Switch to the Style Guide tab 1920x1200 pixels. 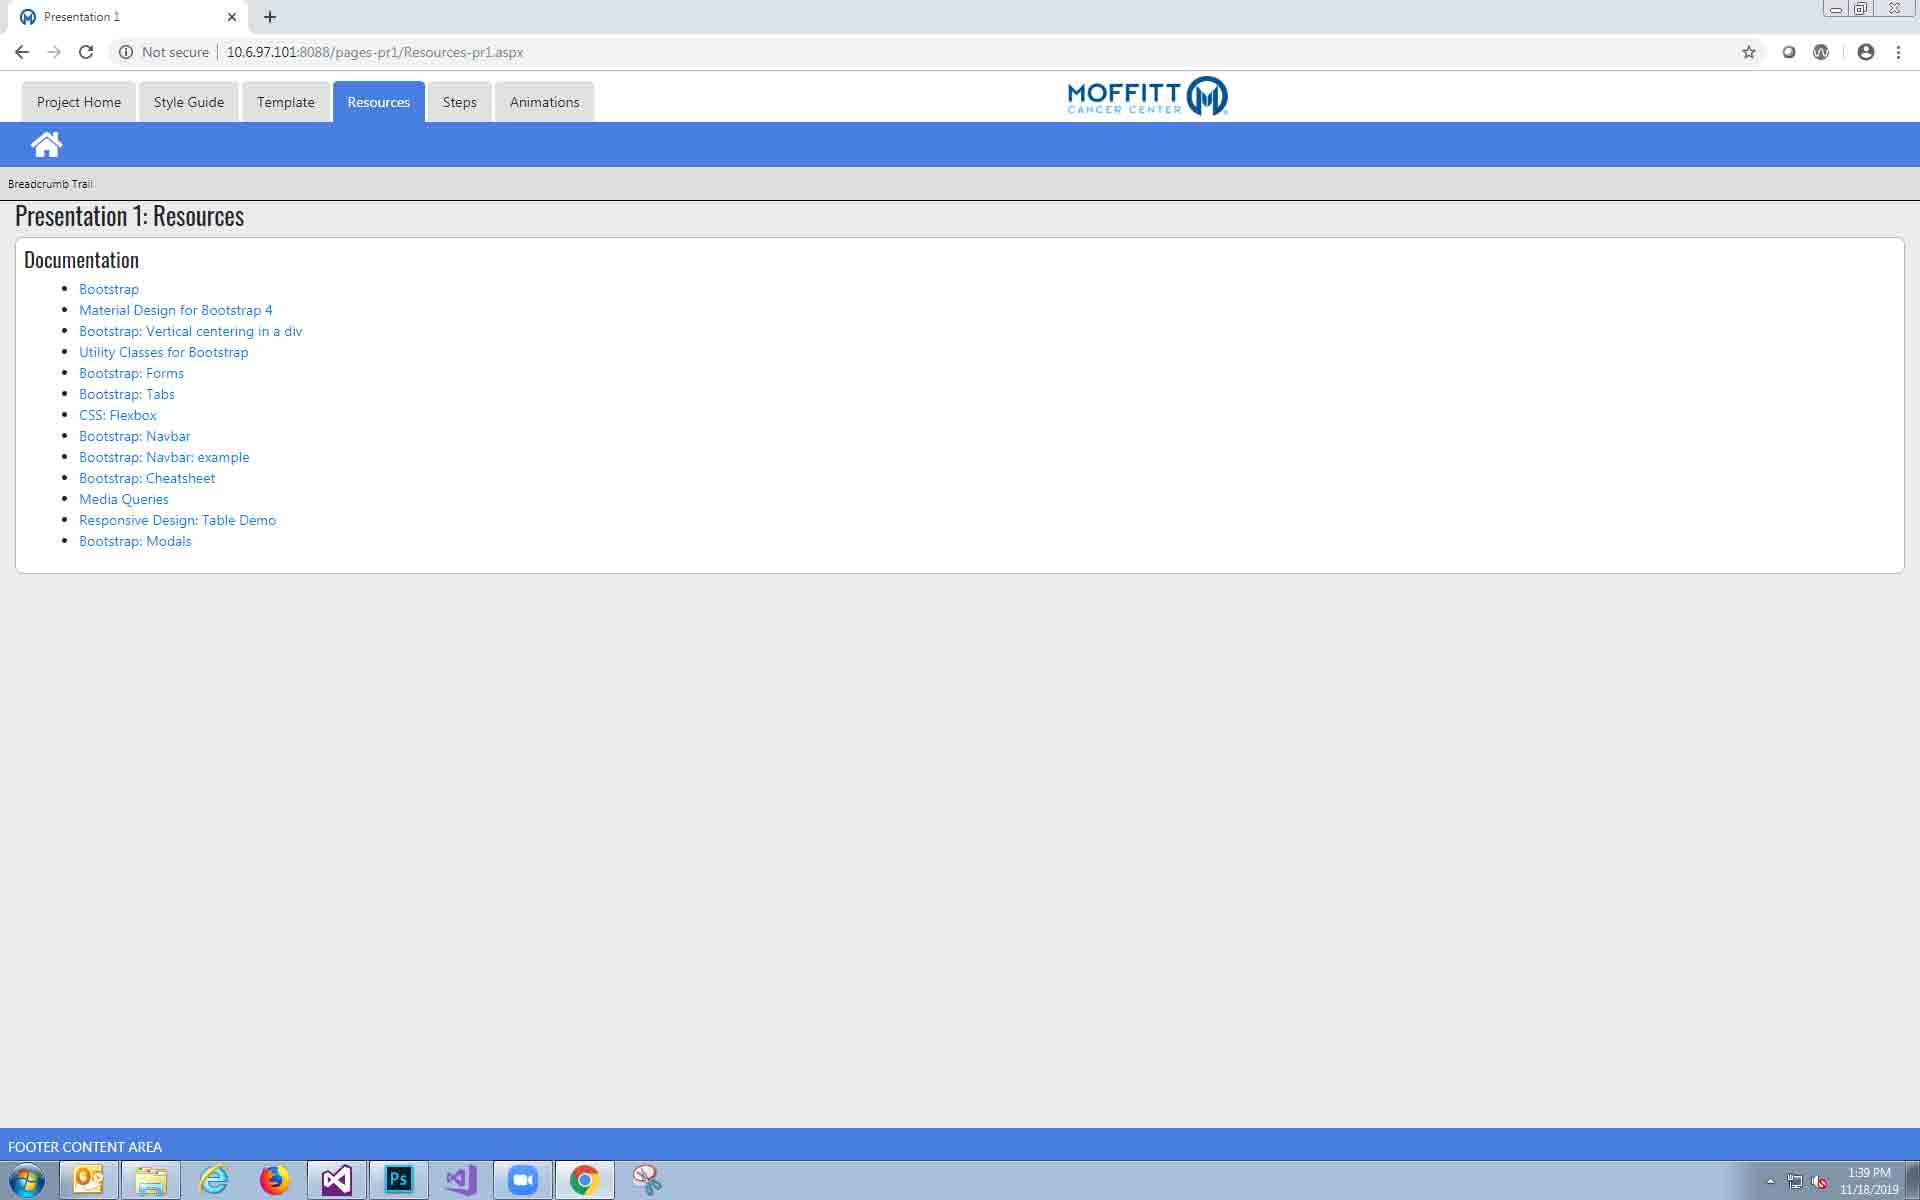pos(188,102)
